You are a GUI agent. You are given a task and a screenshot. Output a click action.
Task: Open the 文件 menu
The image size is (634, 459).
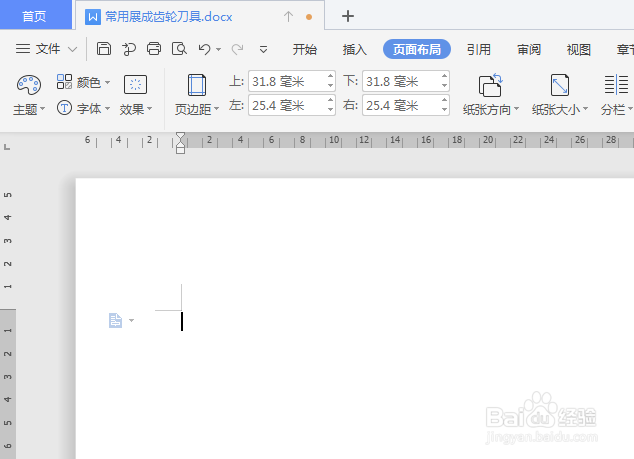pos(38,49)
